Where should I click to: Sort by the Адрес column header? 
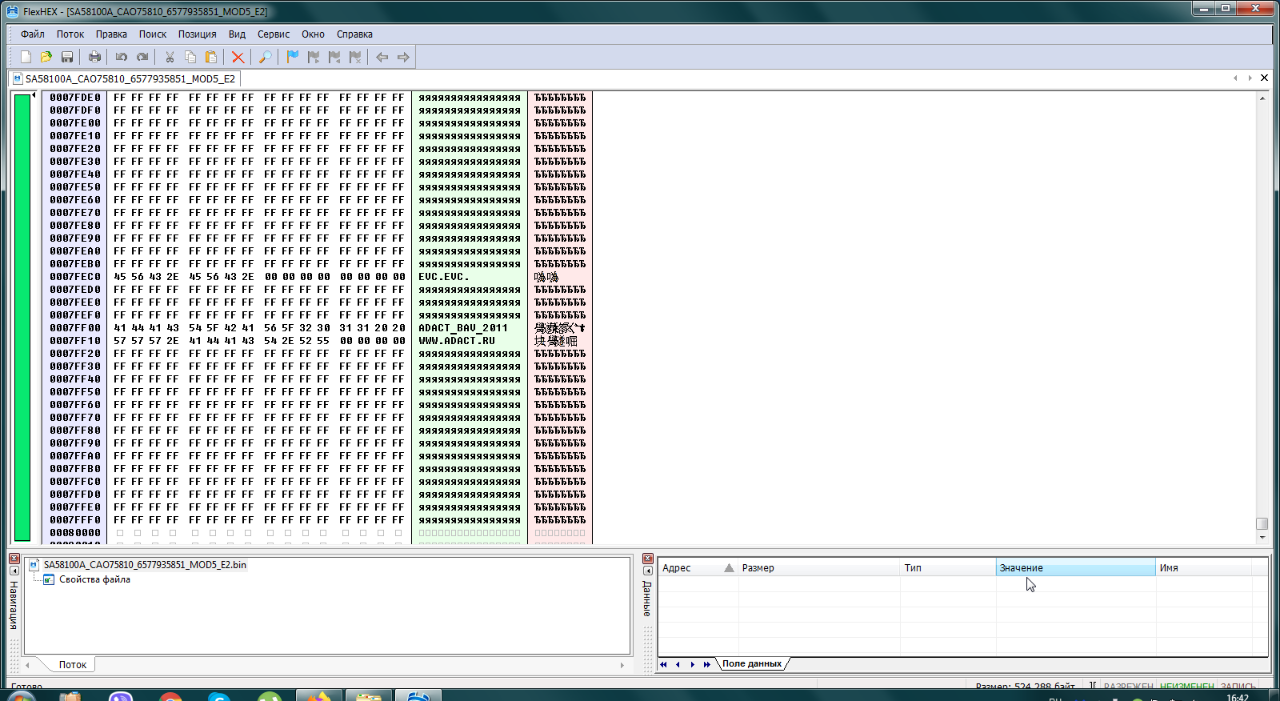[x=690, y=568]
